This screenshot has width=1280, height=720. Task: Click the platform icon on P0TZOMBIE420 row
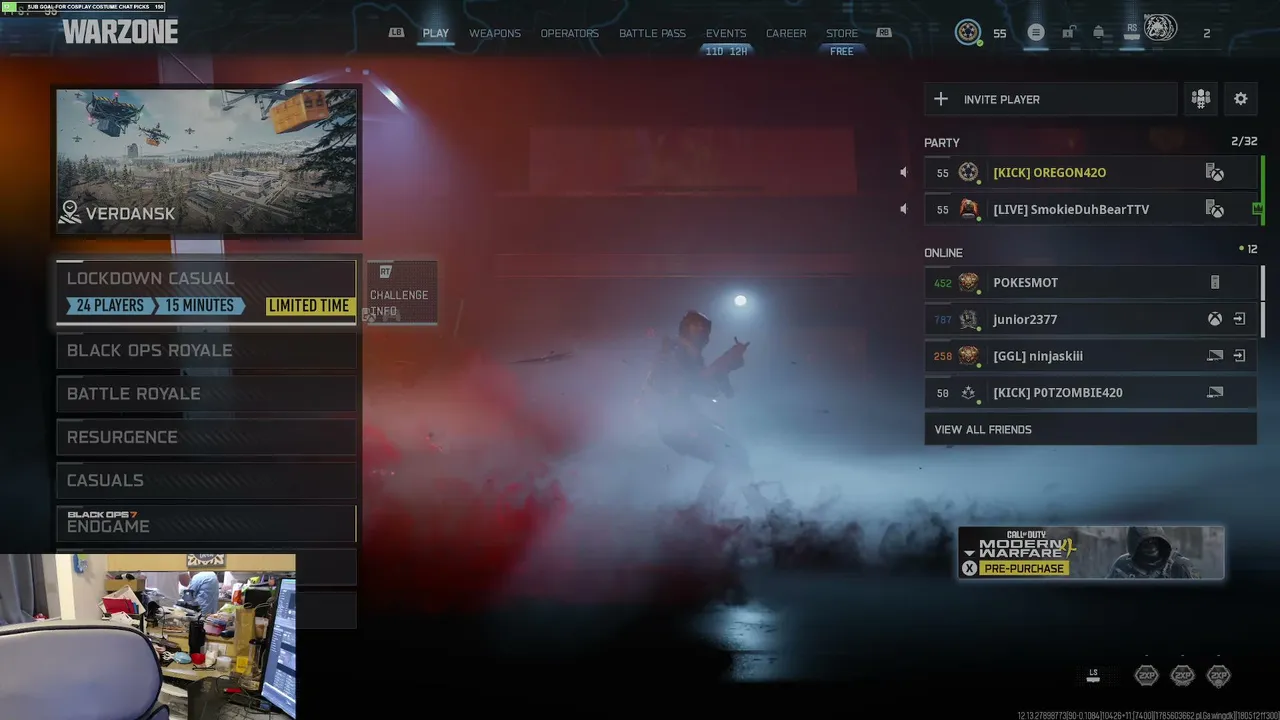coord(1215,392)
